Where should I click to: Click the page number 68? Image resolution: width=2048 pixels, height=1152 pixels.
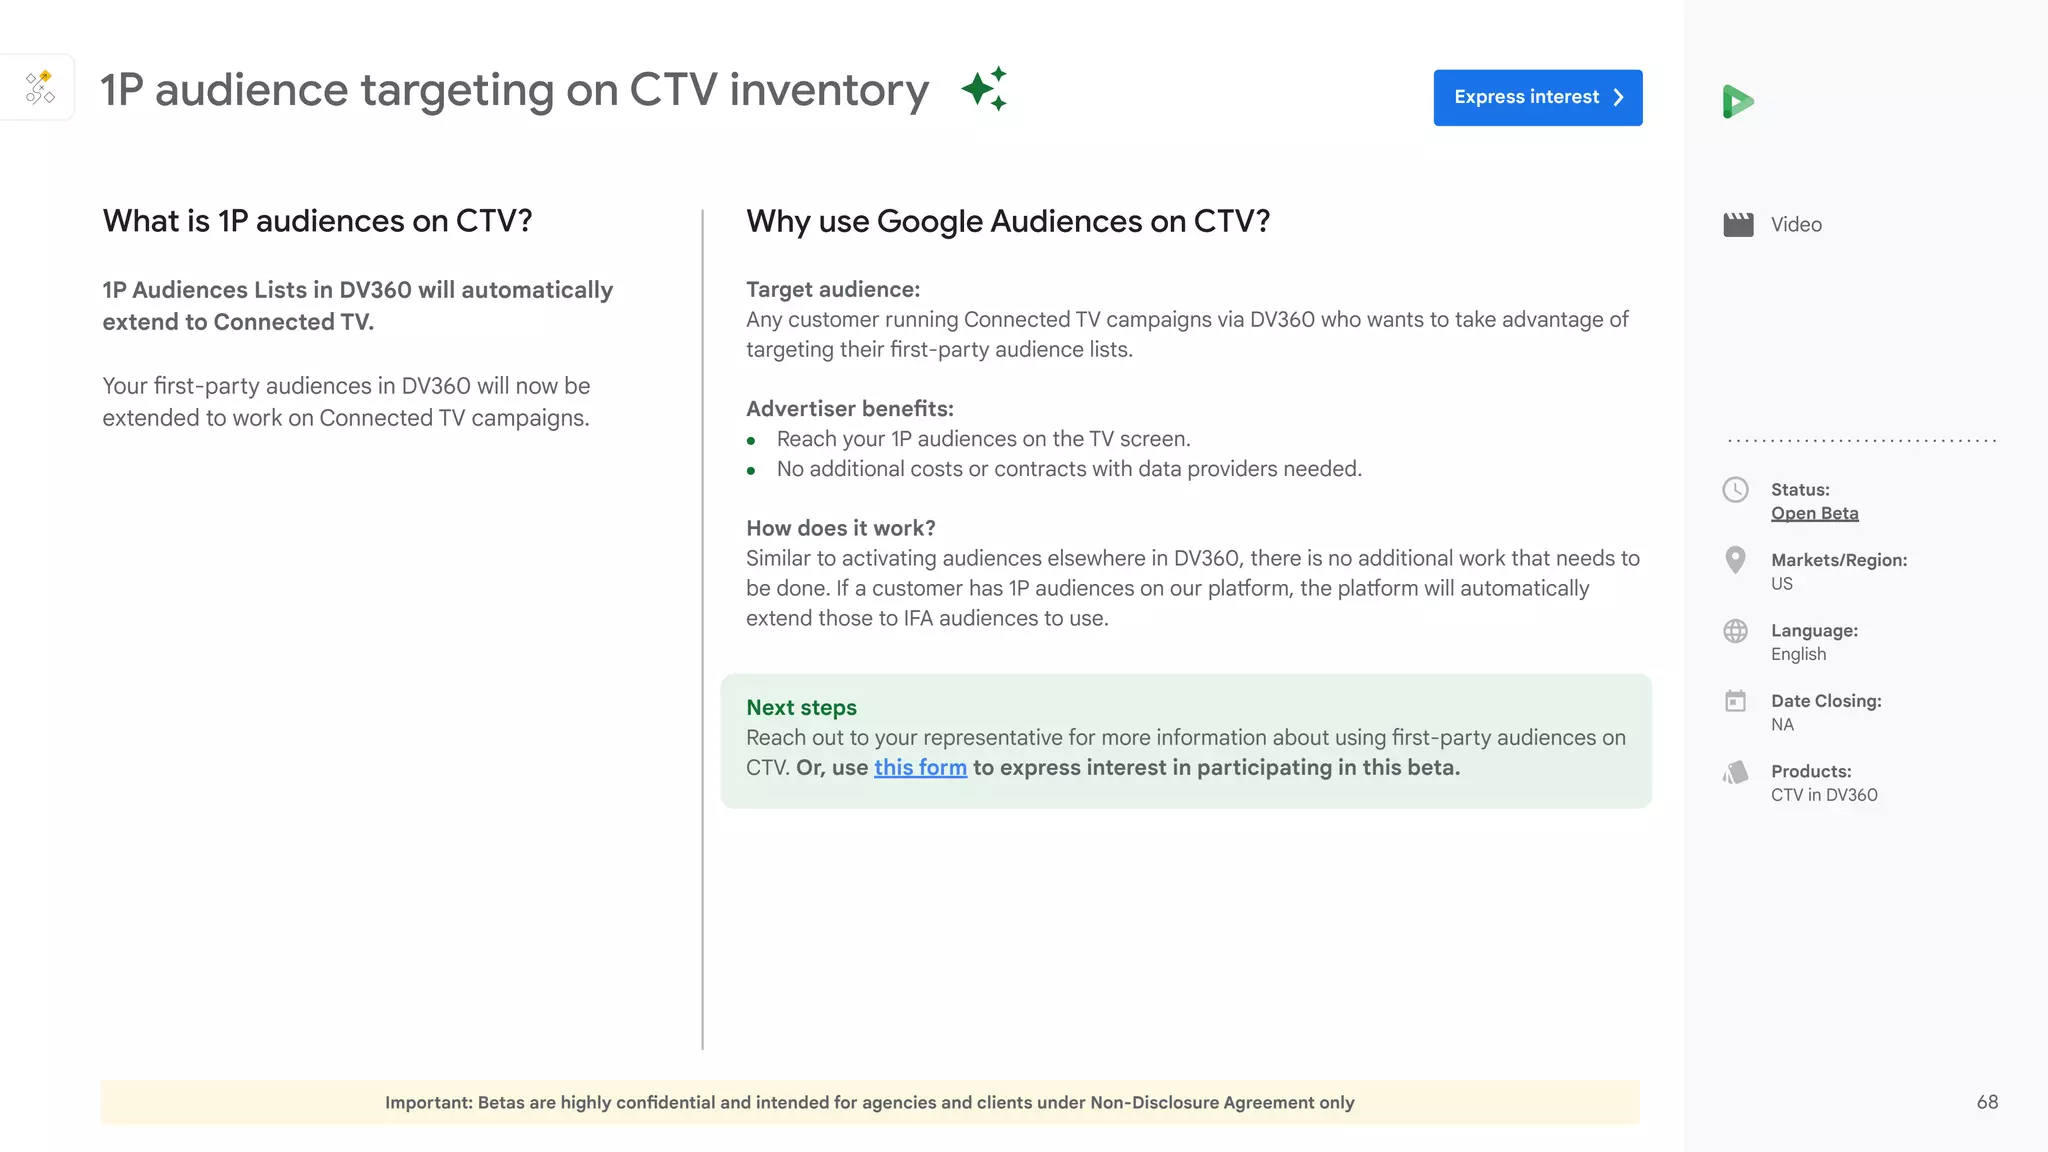(1987, 1102)
